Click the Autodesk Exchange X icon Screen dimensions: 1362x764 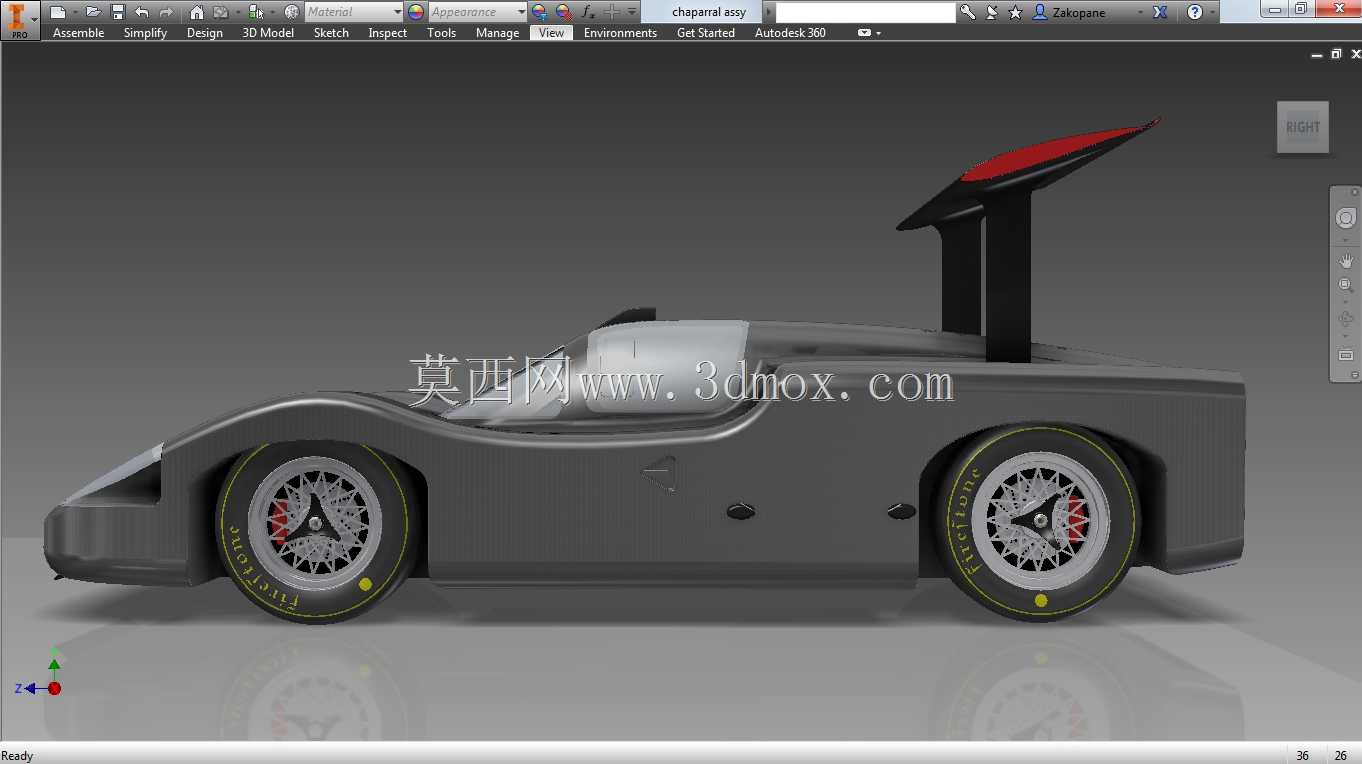1160,12
